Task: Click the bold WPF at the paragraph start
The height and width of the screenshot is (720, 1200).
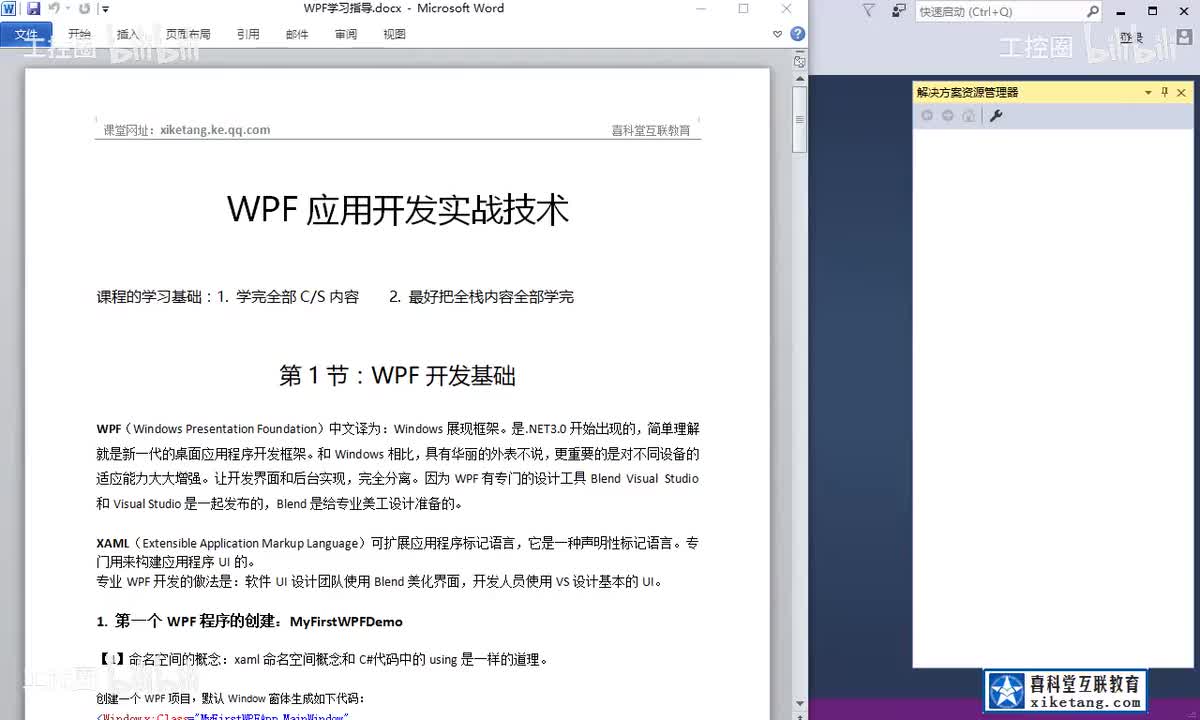Action: [x=108, y=429]
